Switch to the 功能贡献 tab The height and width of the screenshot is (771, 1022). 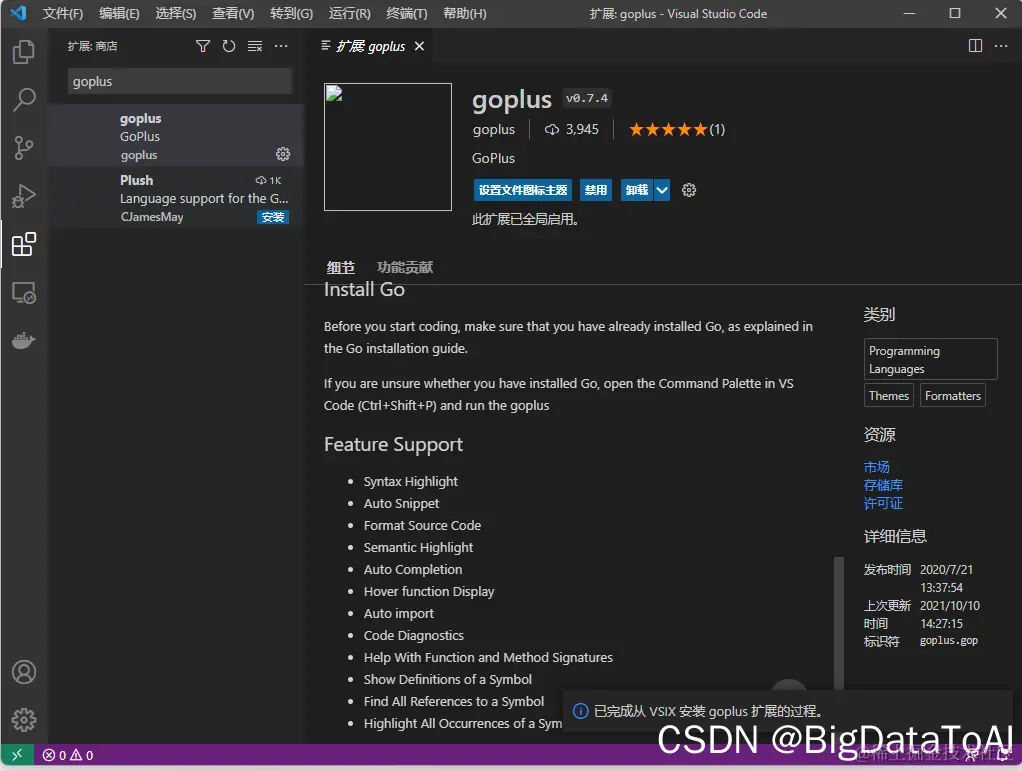(405, 267)
